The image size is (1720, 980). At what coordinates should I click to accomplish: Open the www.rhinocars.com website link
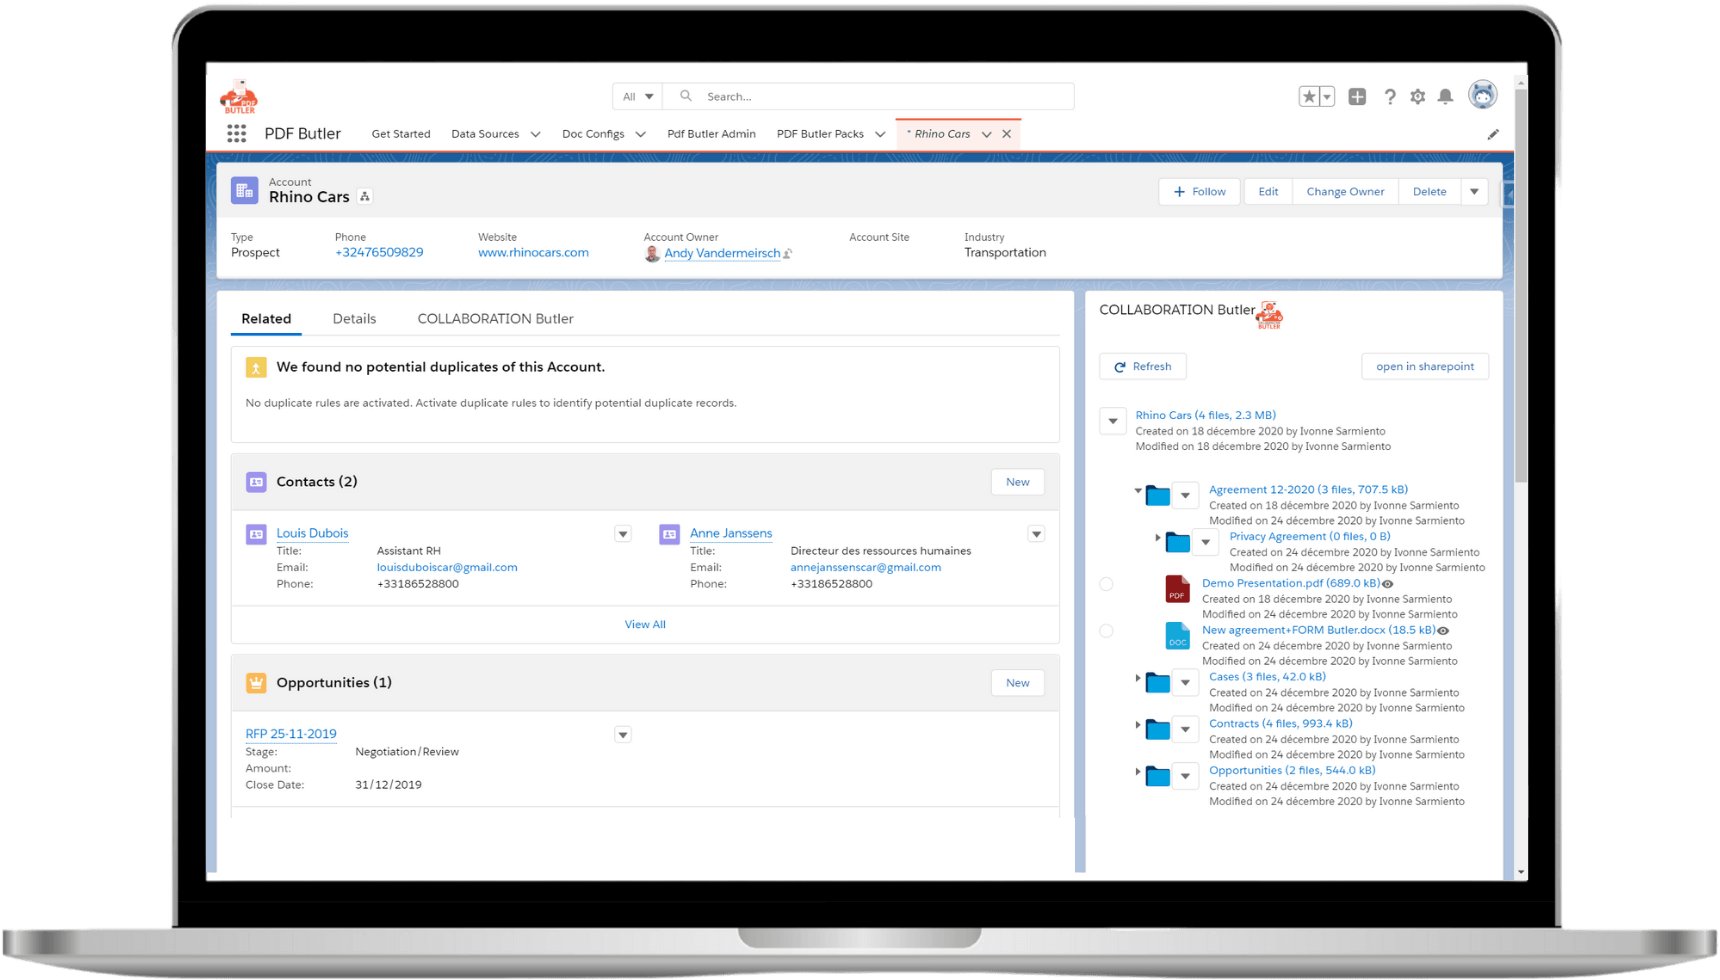[x=533, y=253]
